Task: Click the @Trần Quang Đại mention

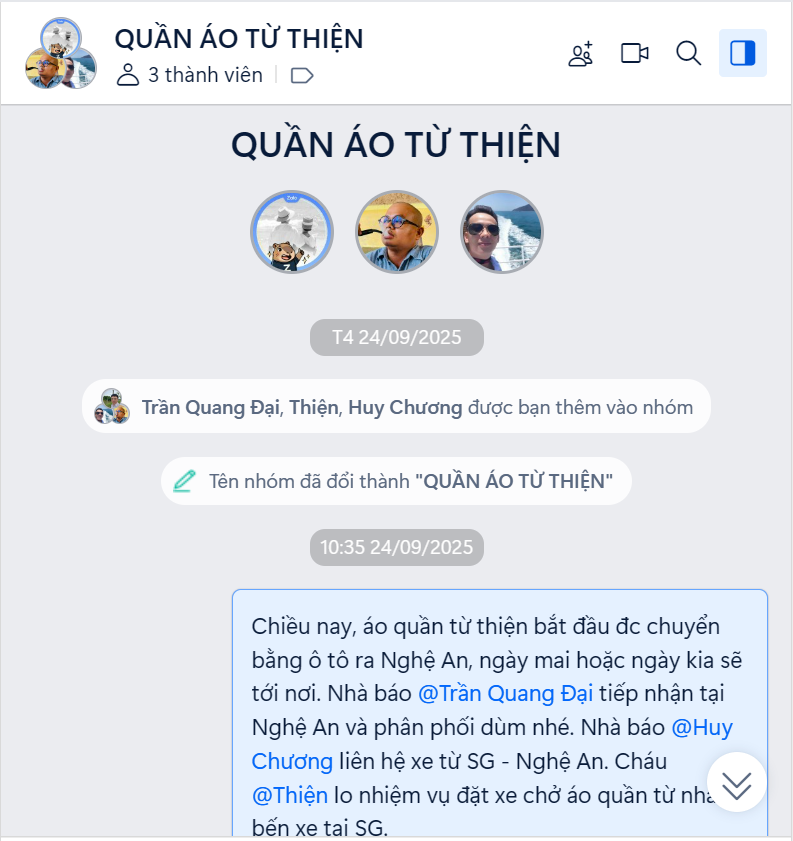Action: (x=505, y=694)
